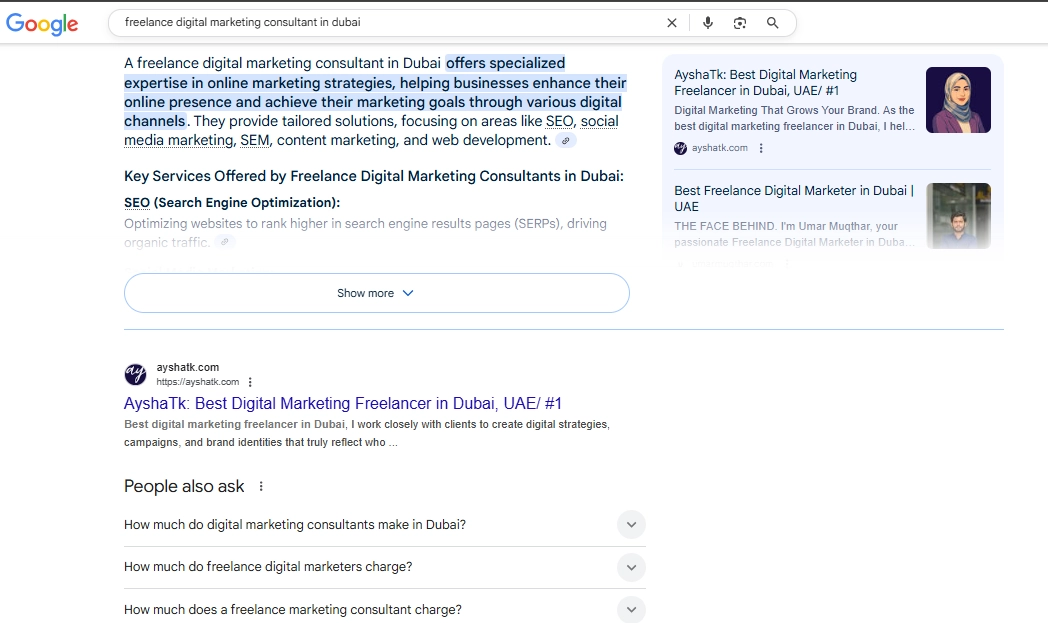Image resolution: width=1048 pixels, height=623 pixels.
Task: Click ayshatk.com domain in side card
Action: click(x=720, y=148)
